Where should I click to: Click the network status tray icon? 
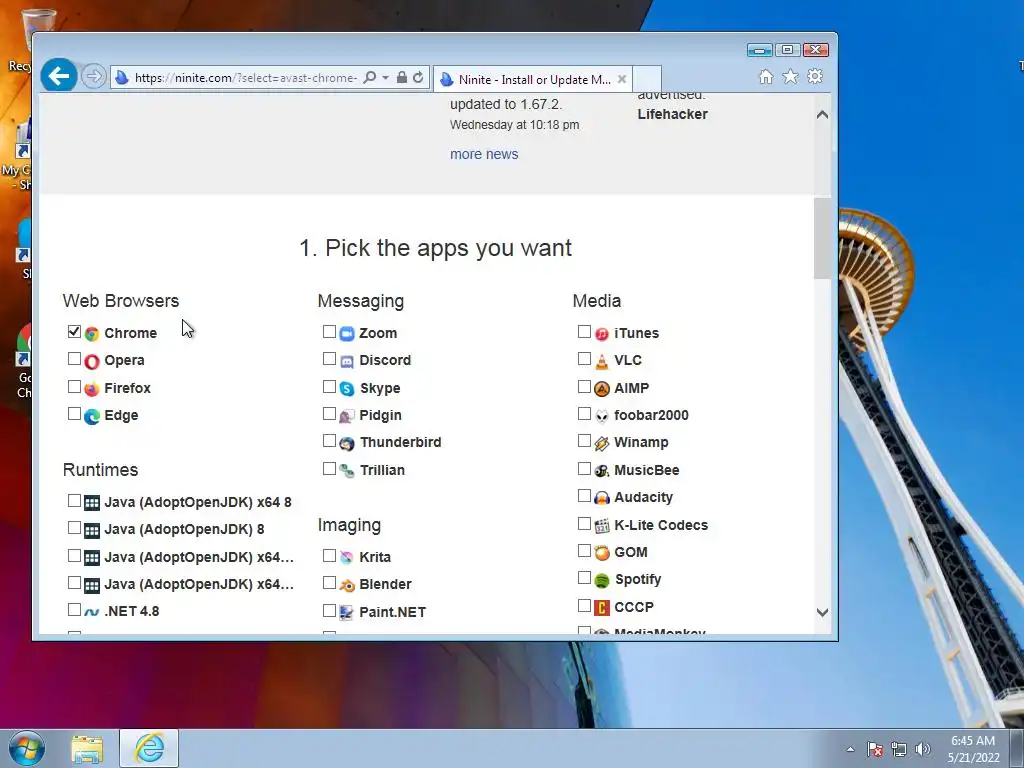tap(899, 749)
